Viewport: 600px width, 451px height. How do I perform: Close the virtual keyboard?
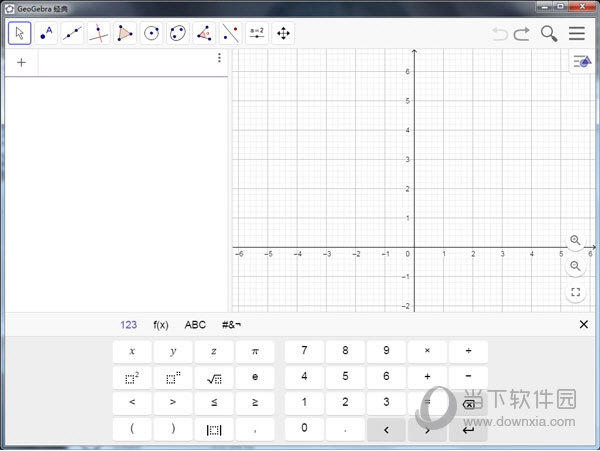pyautogui.click(x=584, y=324)
